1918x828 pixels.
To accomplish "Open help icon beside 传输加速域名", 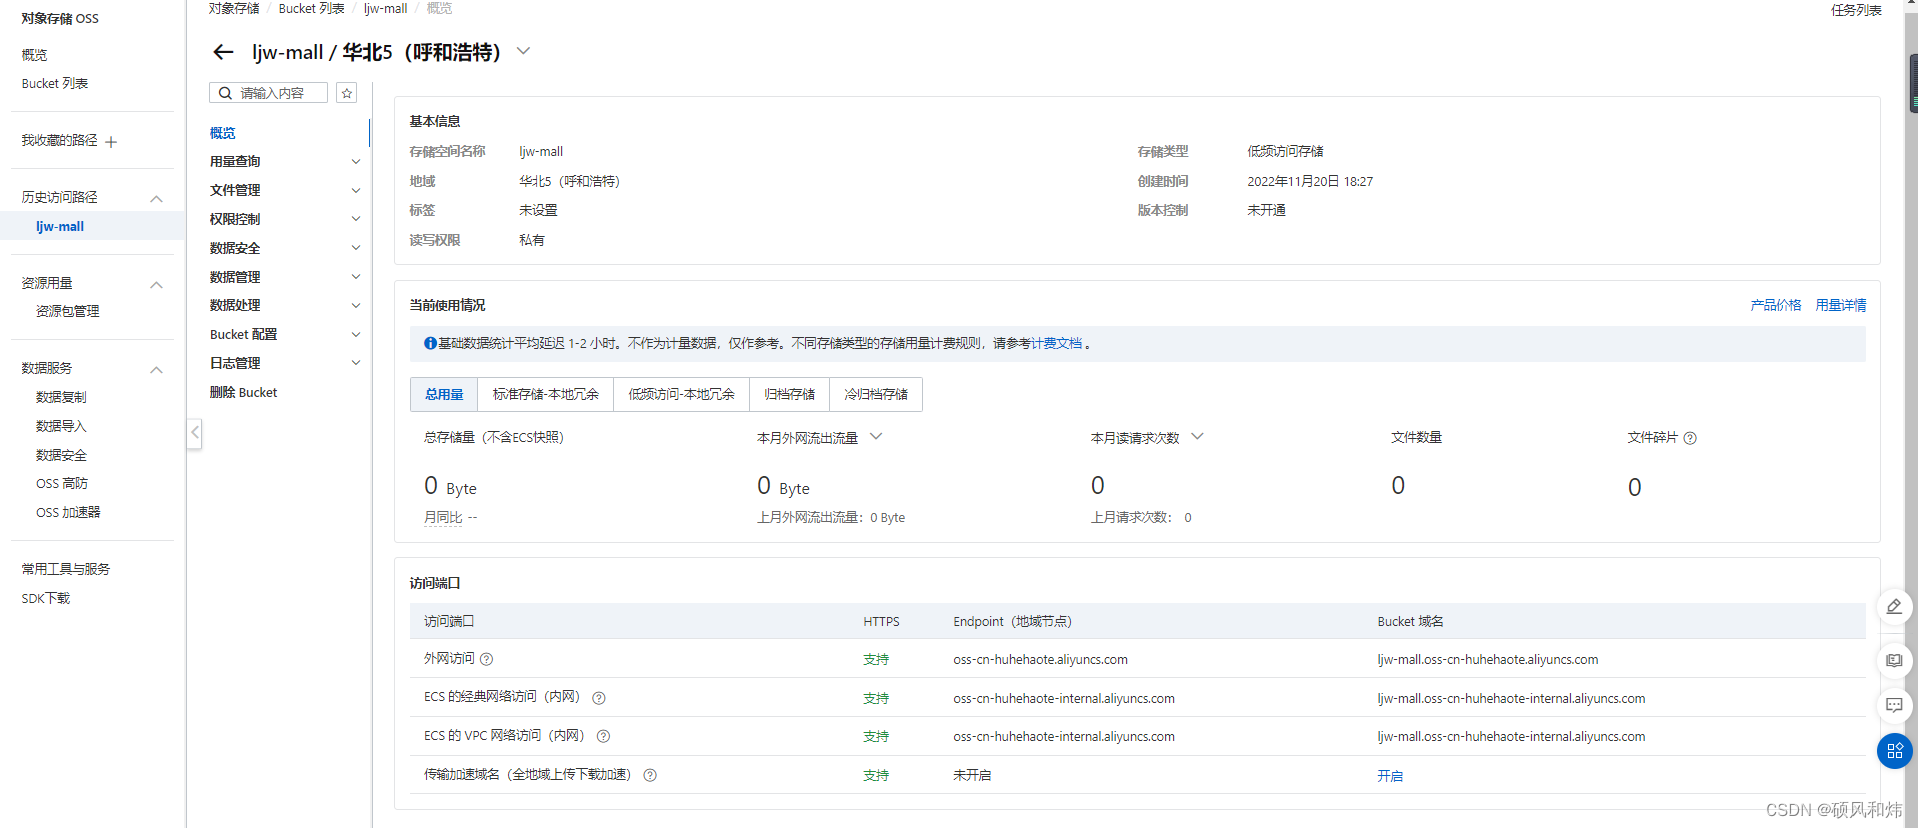I will coord(650,775).
